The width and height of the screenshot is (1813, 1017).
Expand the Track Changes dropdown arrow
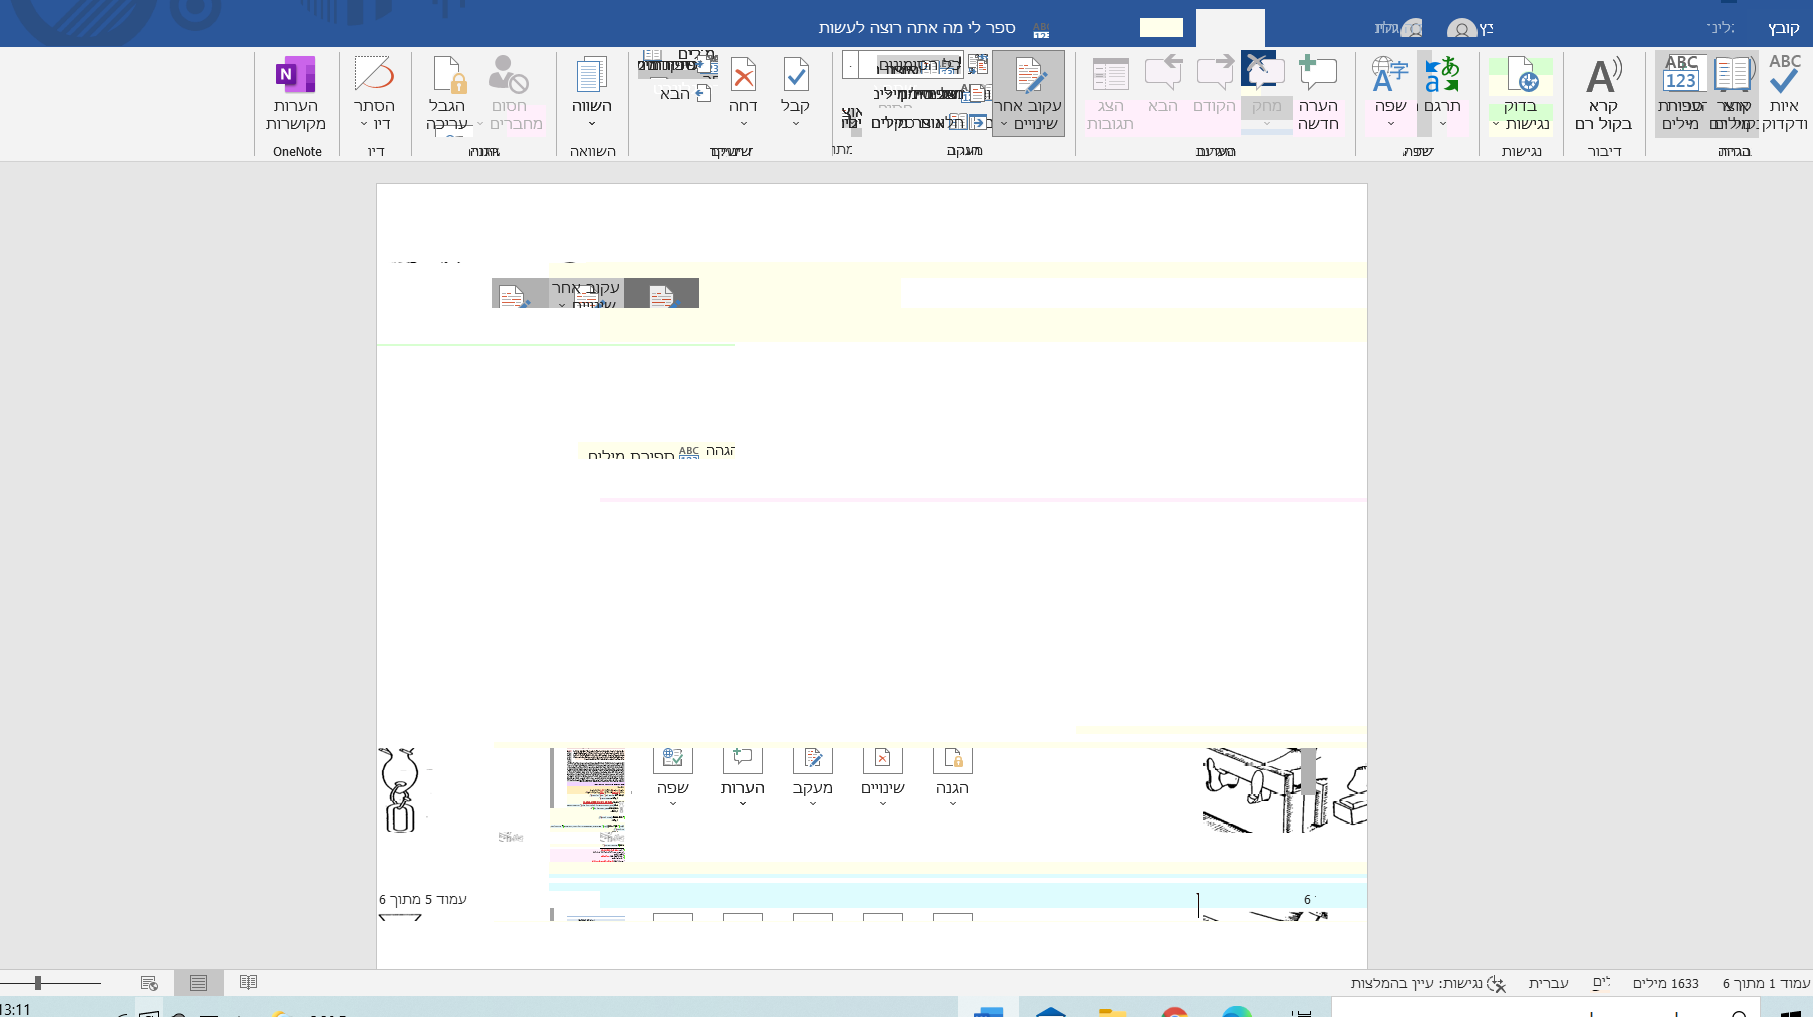pos(1003,124)
